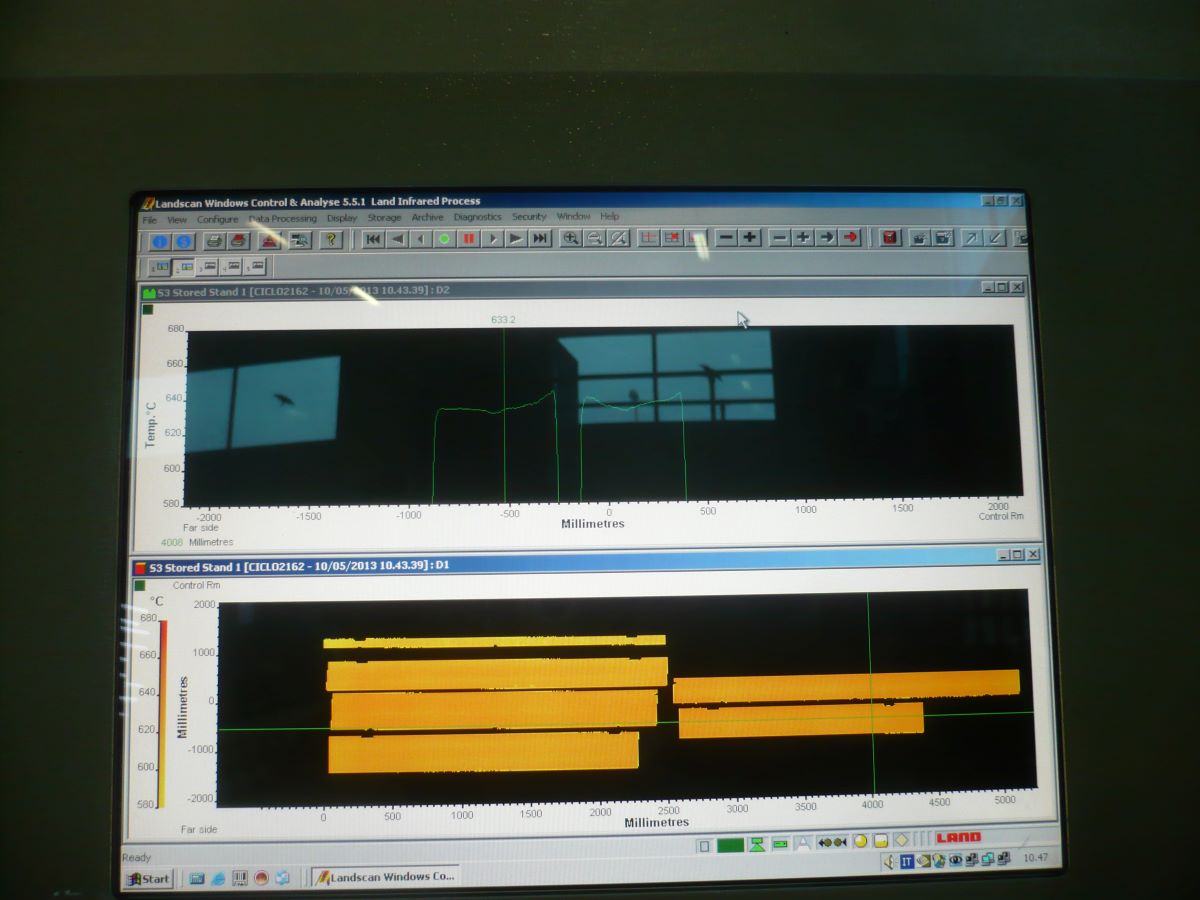Open the Data Processing menu
This screenshot has height=900, width=1200.
tap(283, 218)
